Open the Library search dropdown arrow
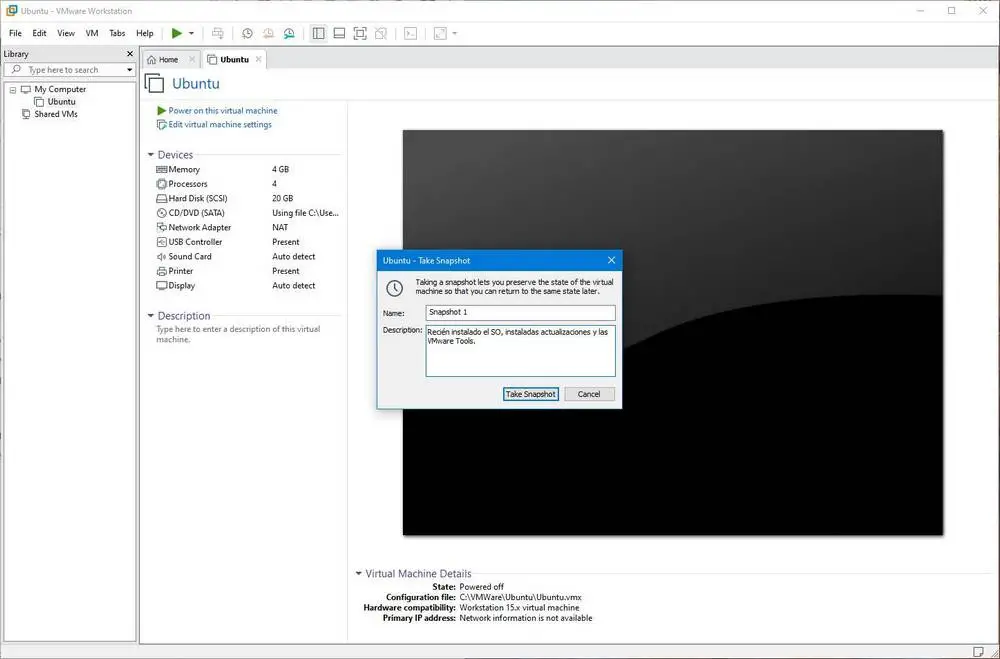The image size is (1000, 659). tap(129, 70)
